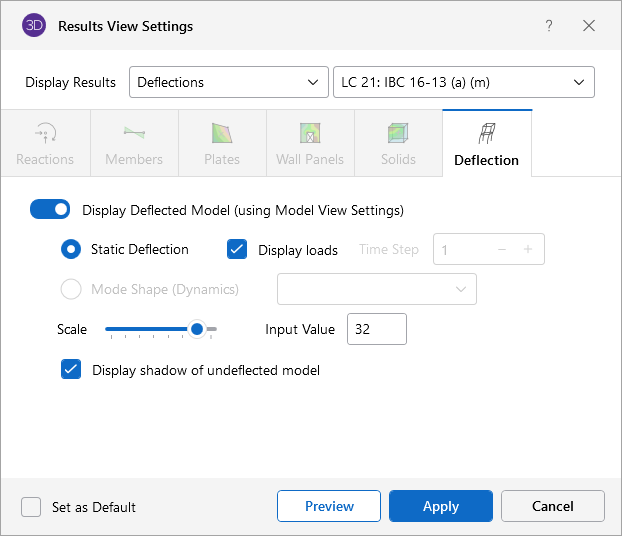Open the Mode Shape dropdown list
Image resolution: width=622 pixels, height=536 pixels.
point(376,289)
